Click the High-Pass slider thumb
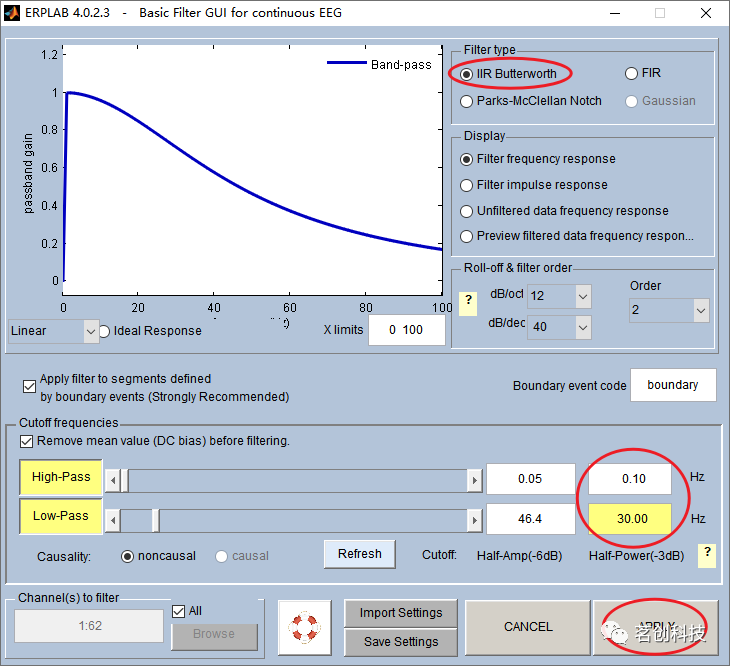 click(x=124, y=481)
